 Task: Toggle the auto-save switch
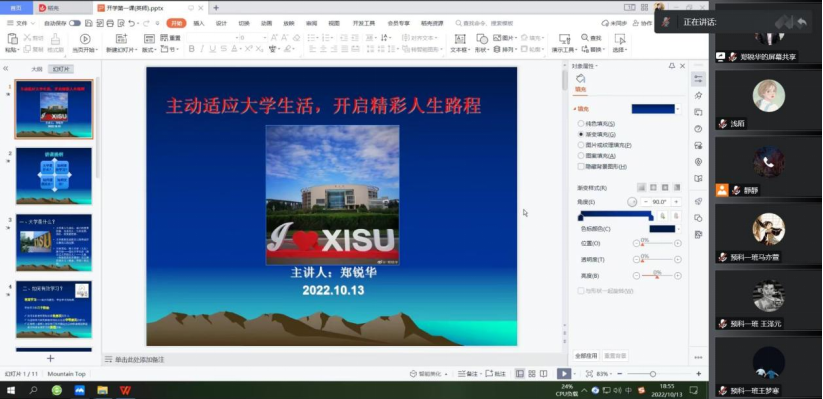(x=75, y=23)
